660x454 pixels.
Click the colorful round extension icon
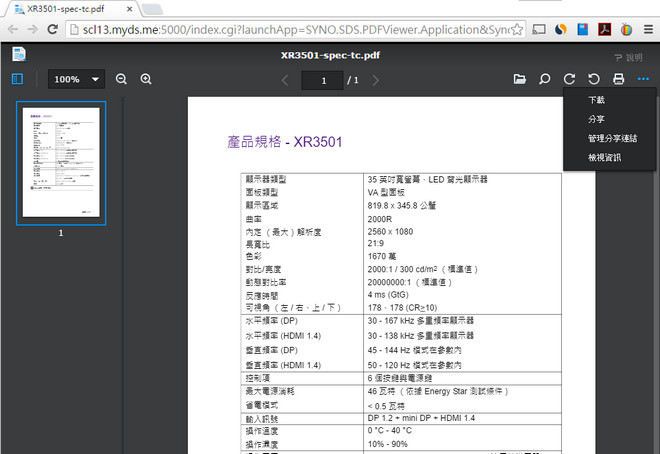point(626,29)
